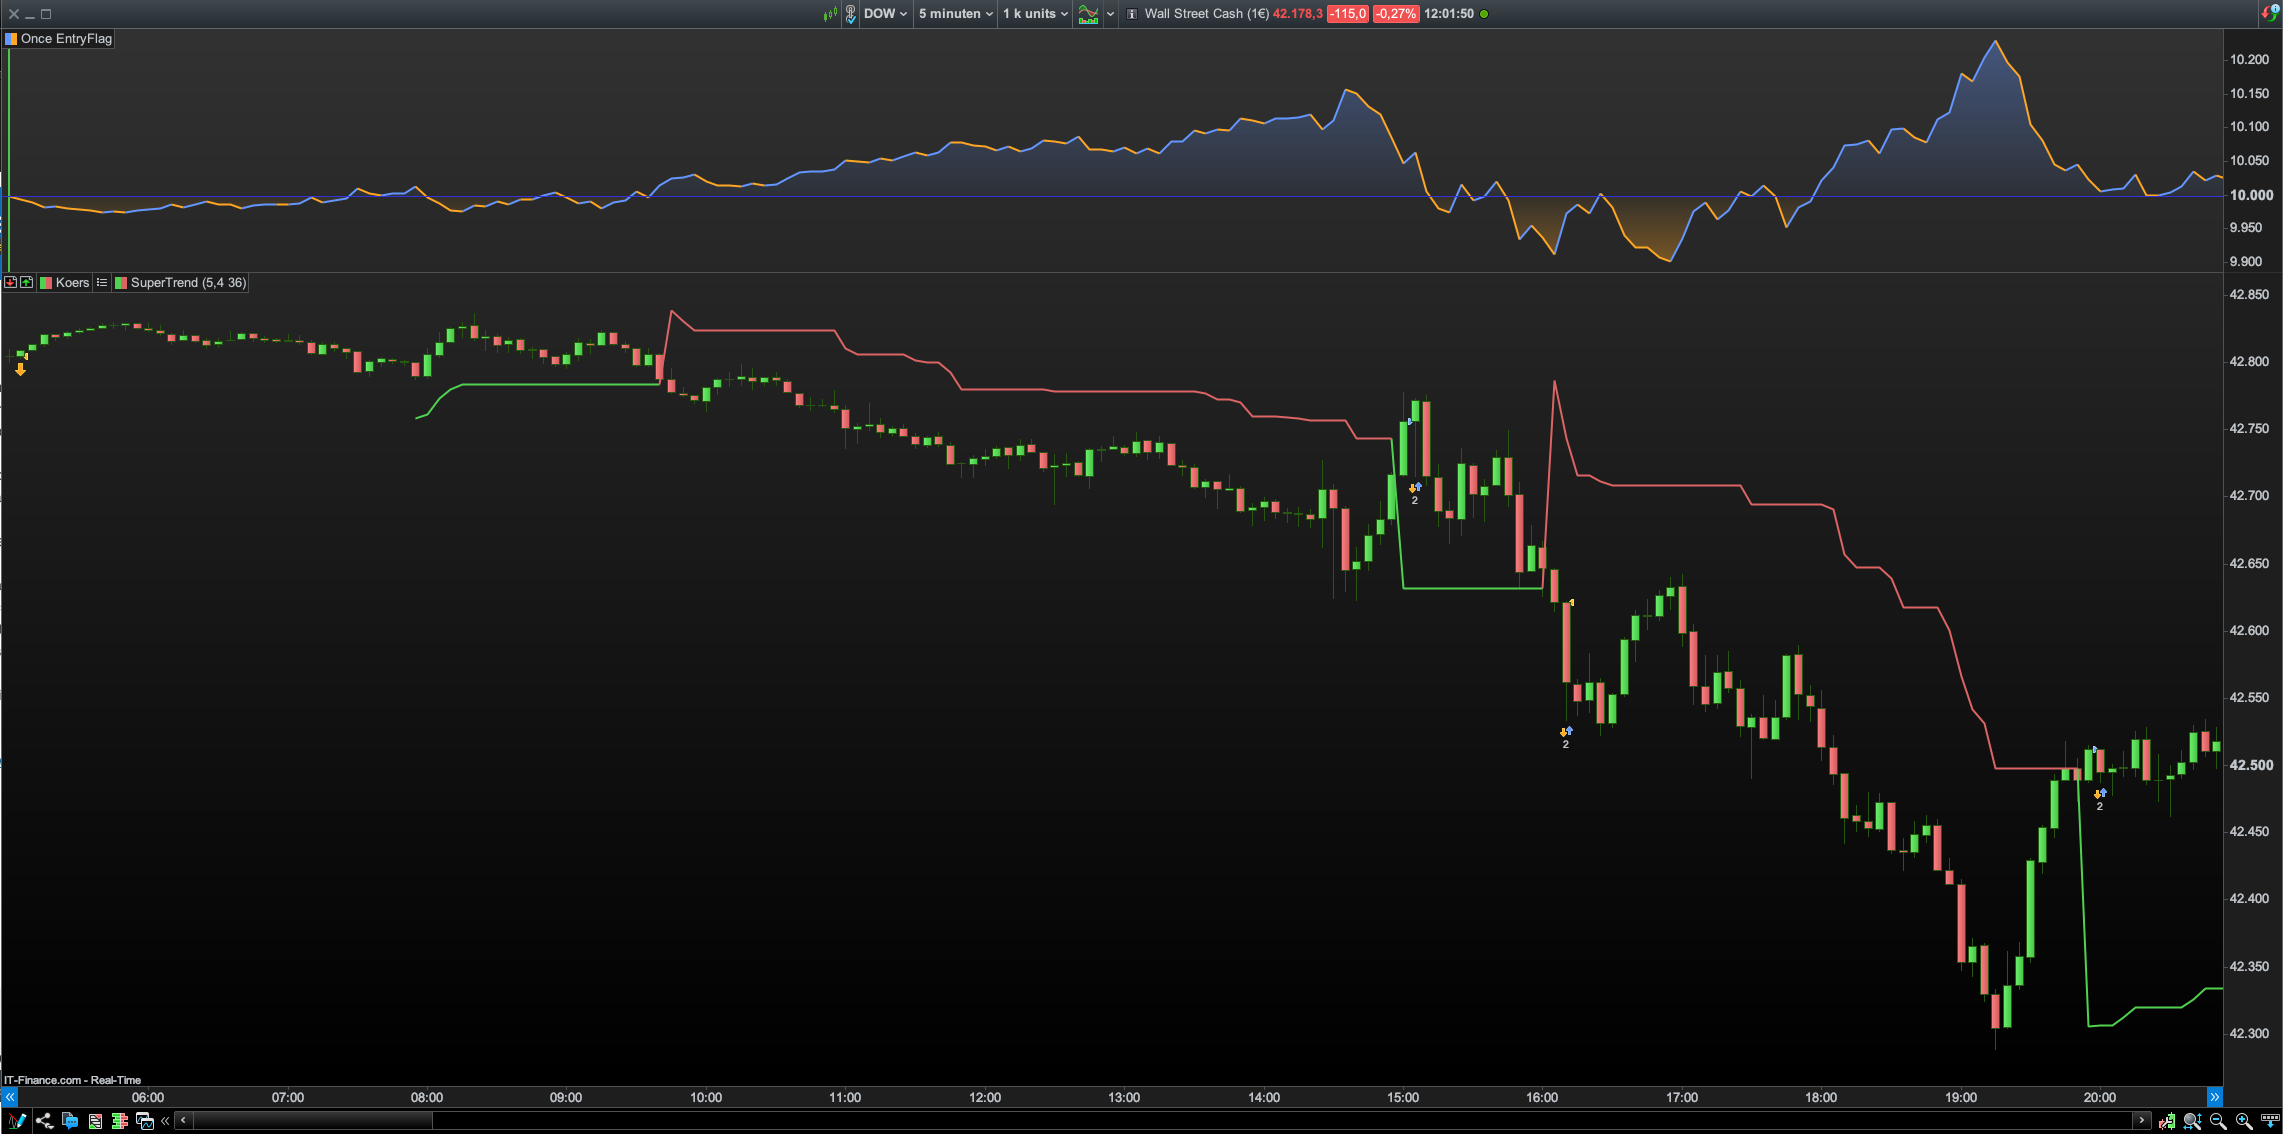Expand the 1 k units dropdown
This screenshot has height=1134, width=2283.
click(1035, 14)
